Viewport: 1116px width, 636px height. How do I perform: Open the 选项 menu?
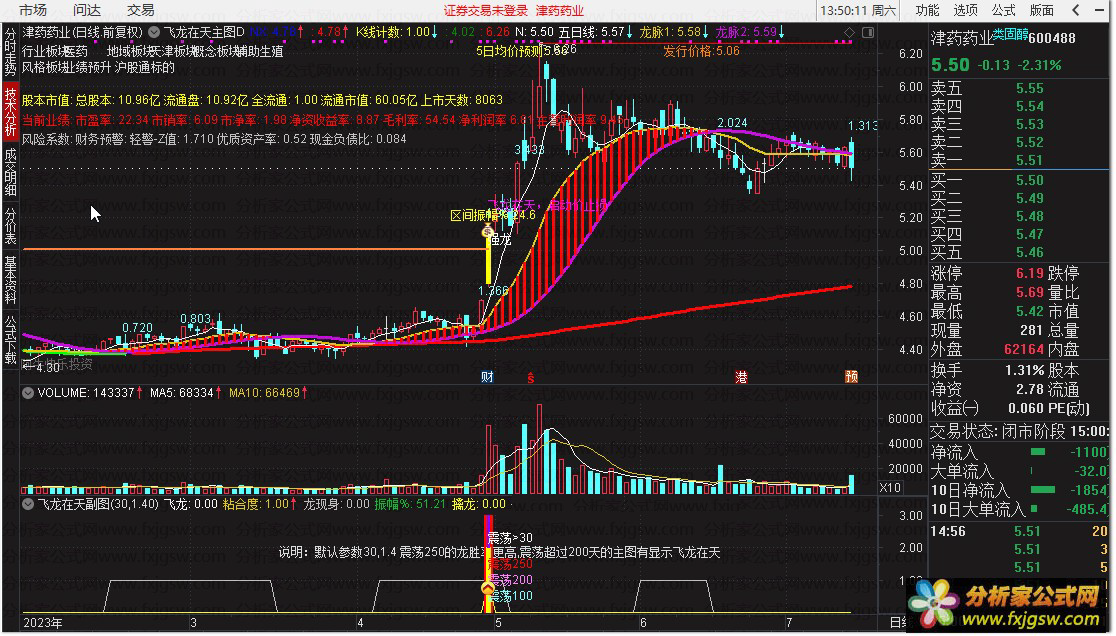[x=965, y=10]
